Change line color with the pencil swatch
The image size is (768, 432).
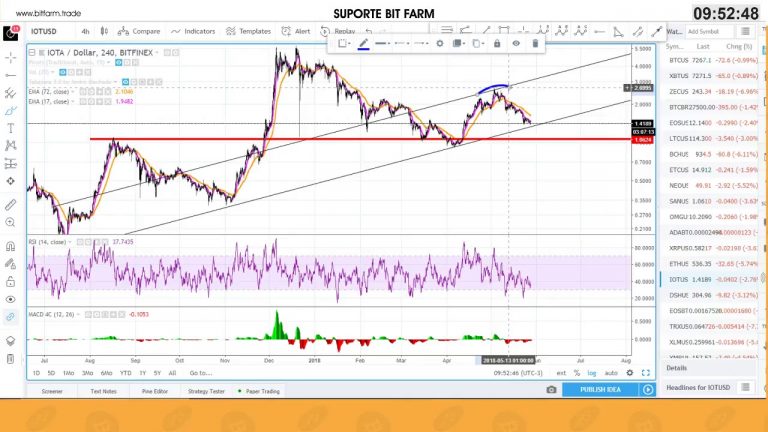(363, 44)
